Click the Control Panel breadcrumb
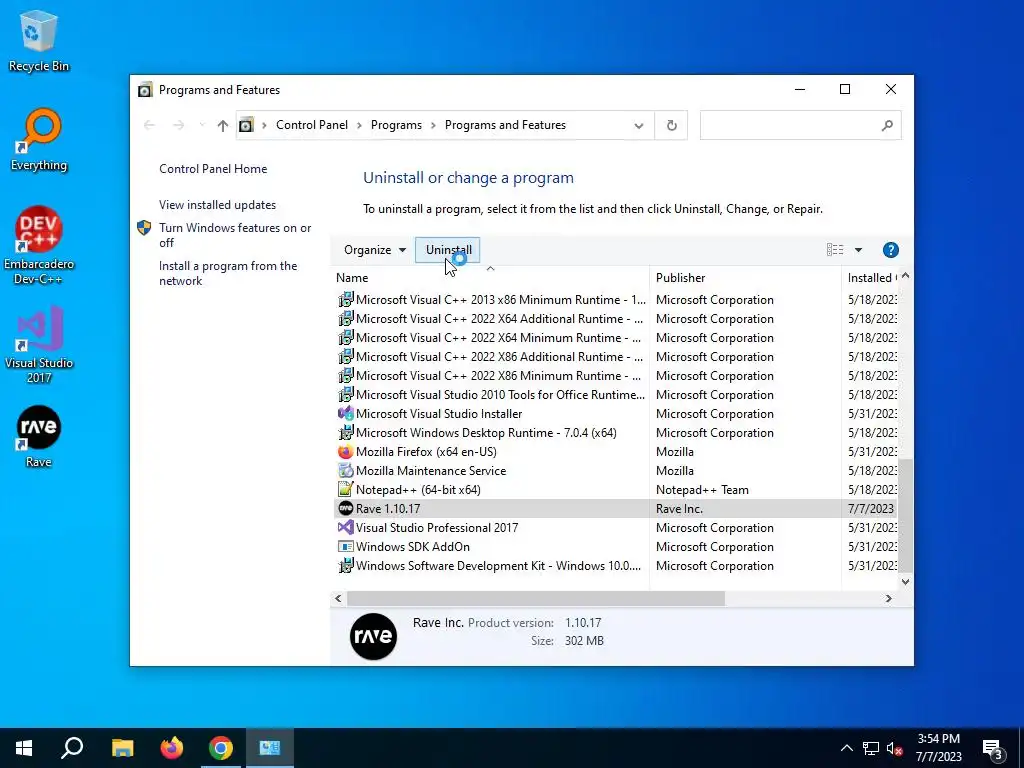This screenshot has height=768, width=1024. coord(312,125)
